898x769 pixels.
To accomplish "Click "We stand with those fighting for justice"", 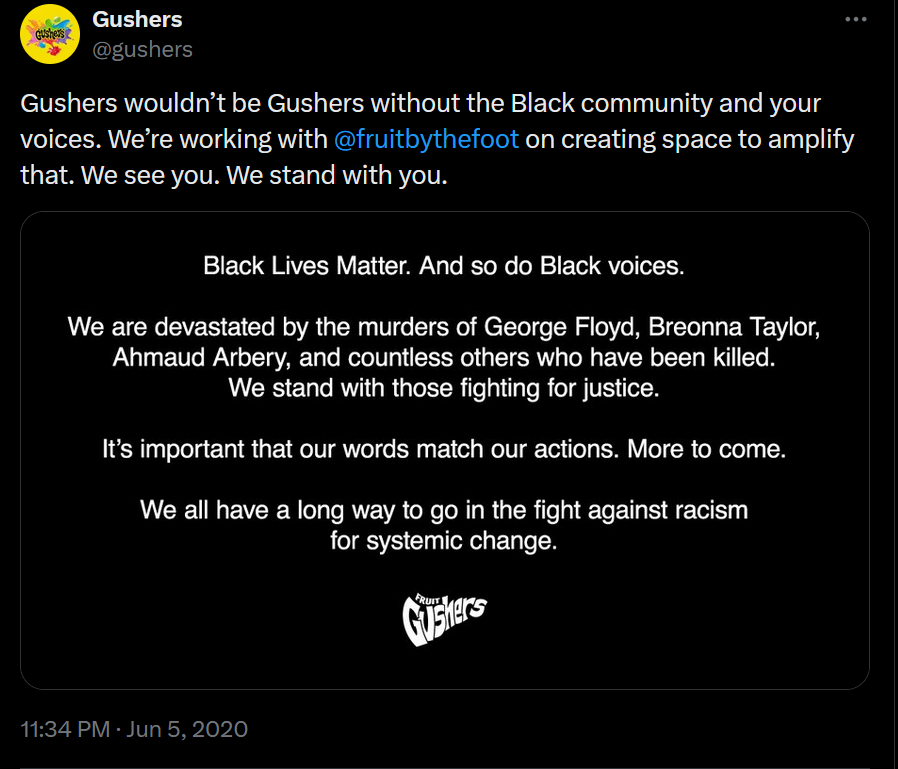I will click(x=444, y=388).
